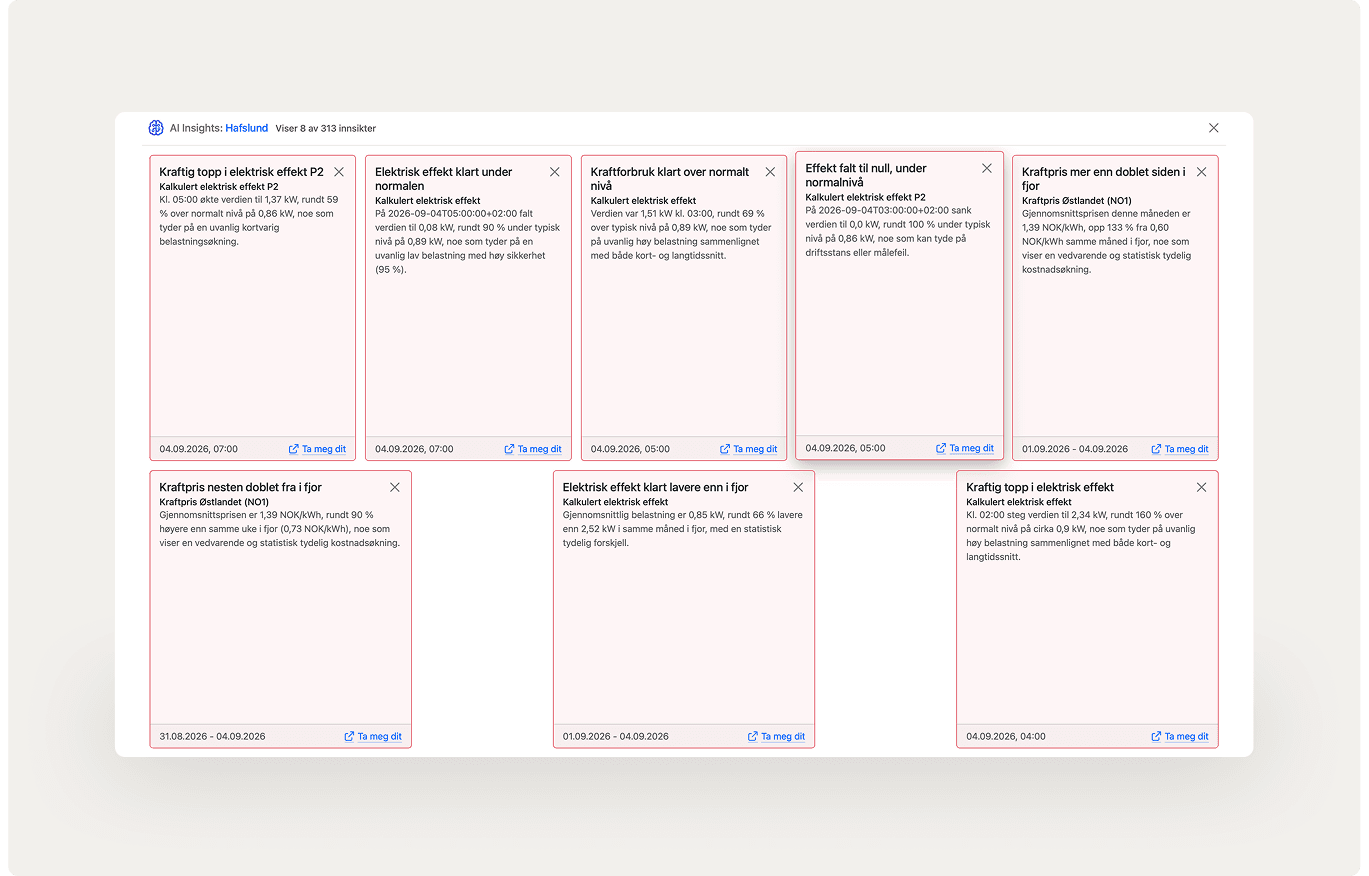Select the 'Effekt falt til null, under normalnivå' title

[x=866, y=175]
